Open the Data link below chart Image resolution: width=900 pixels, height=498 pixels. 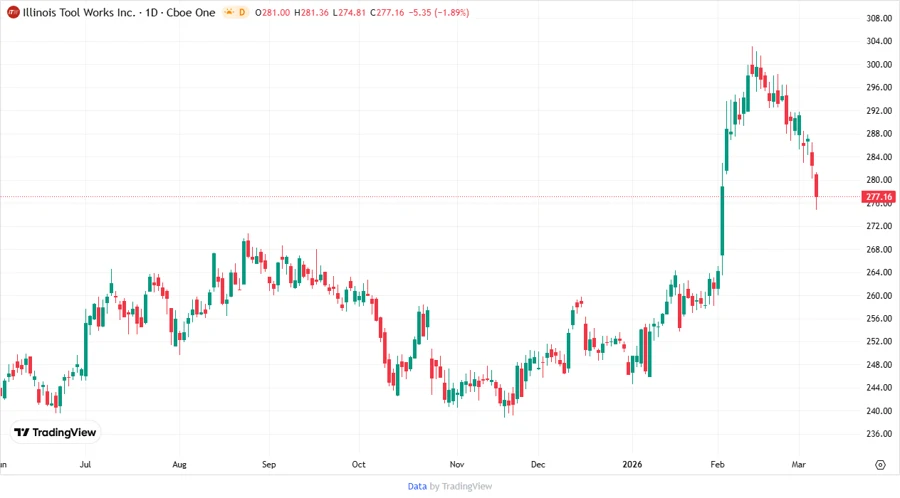[417, 487]
